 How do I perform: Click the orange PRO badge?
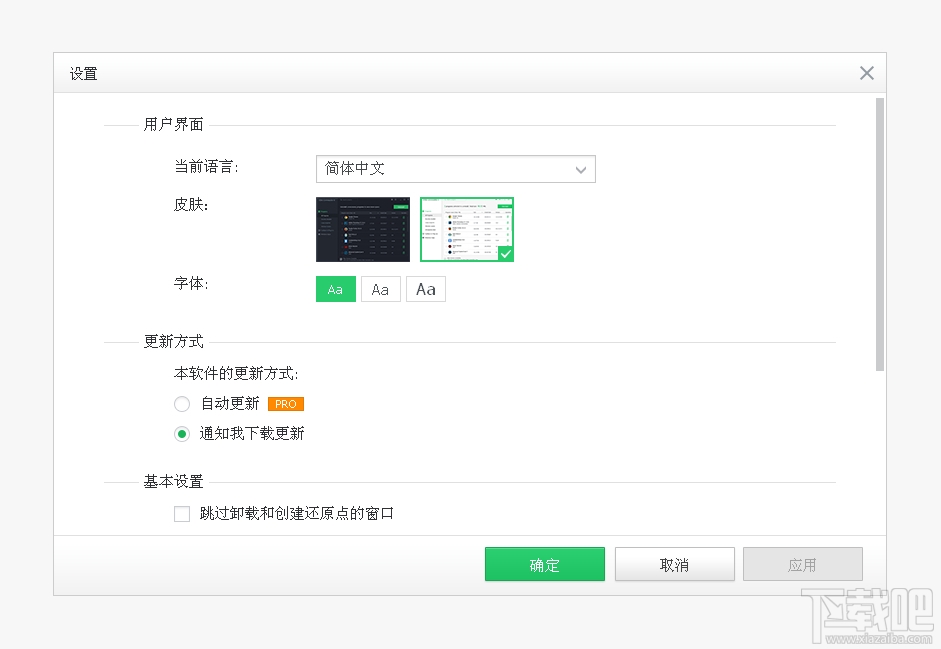(286, 404)
